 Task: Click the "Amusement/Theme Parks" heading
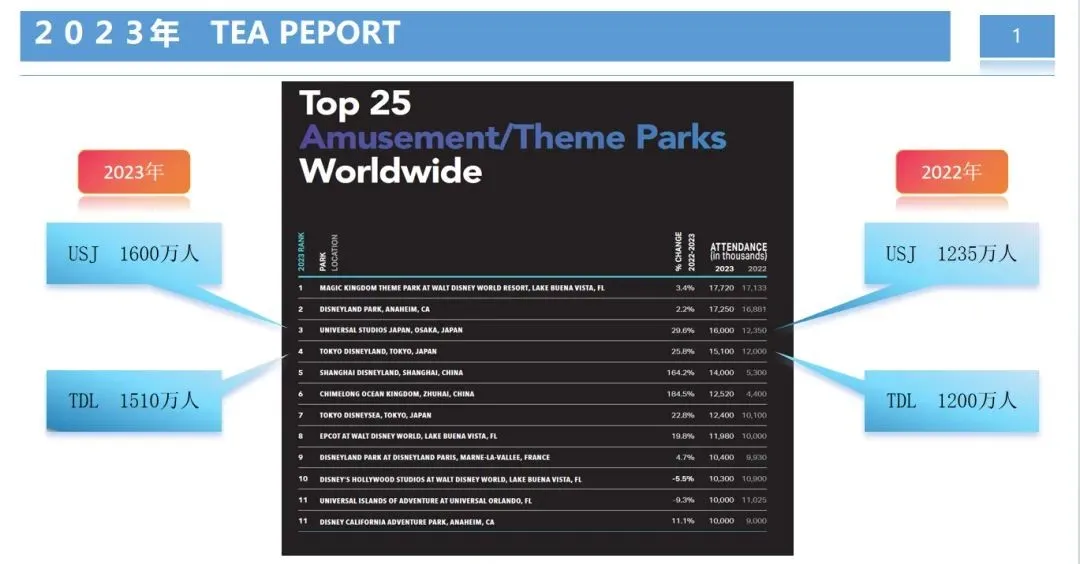(513, 137)
